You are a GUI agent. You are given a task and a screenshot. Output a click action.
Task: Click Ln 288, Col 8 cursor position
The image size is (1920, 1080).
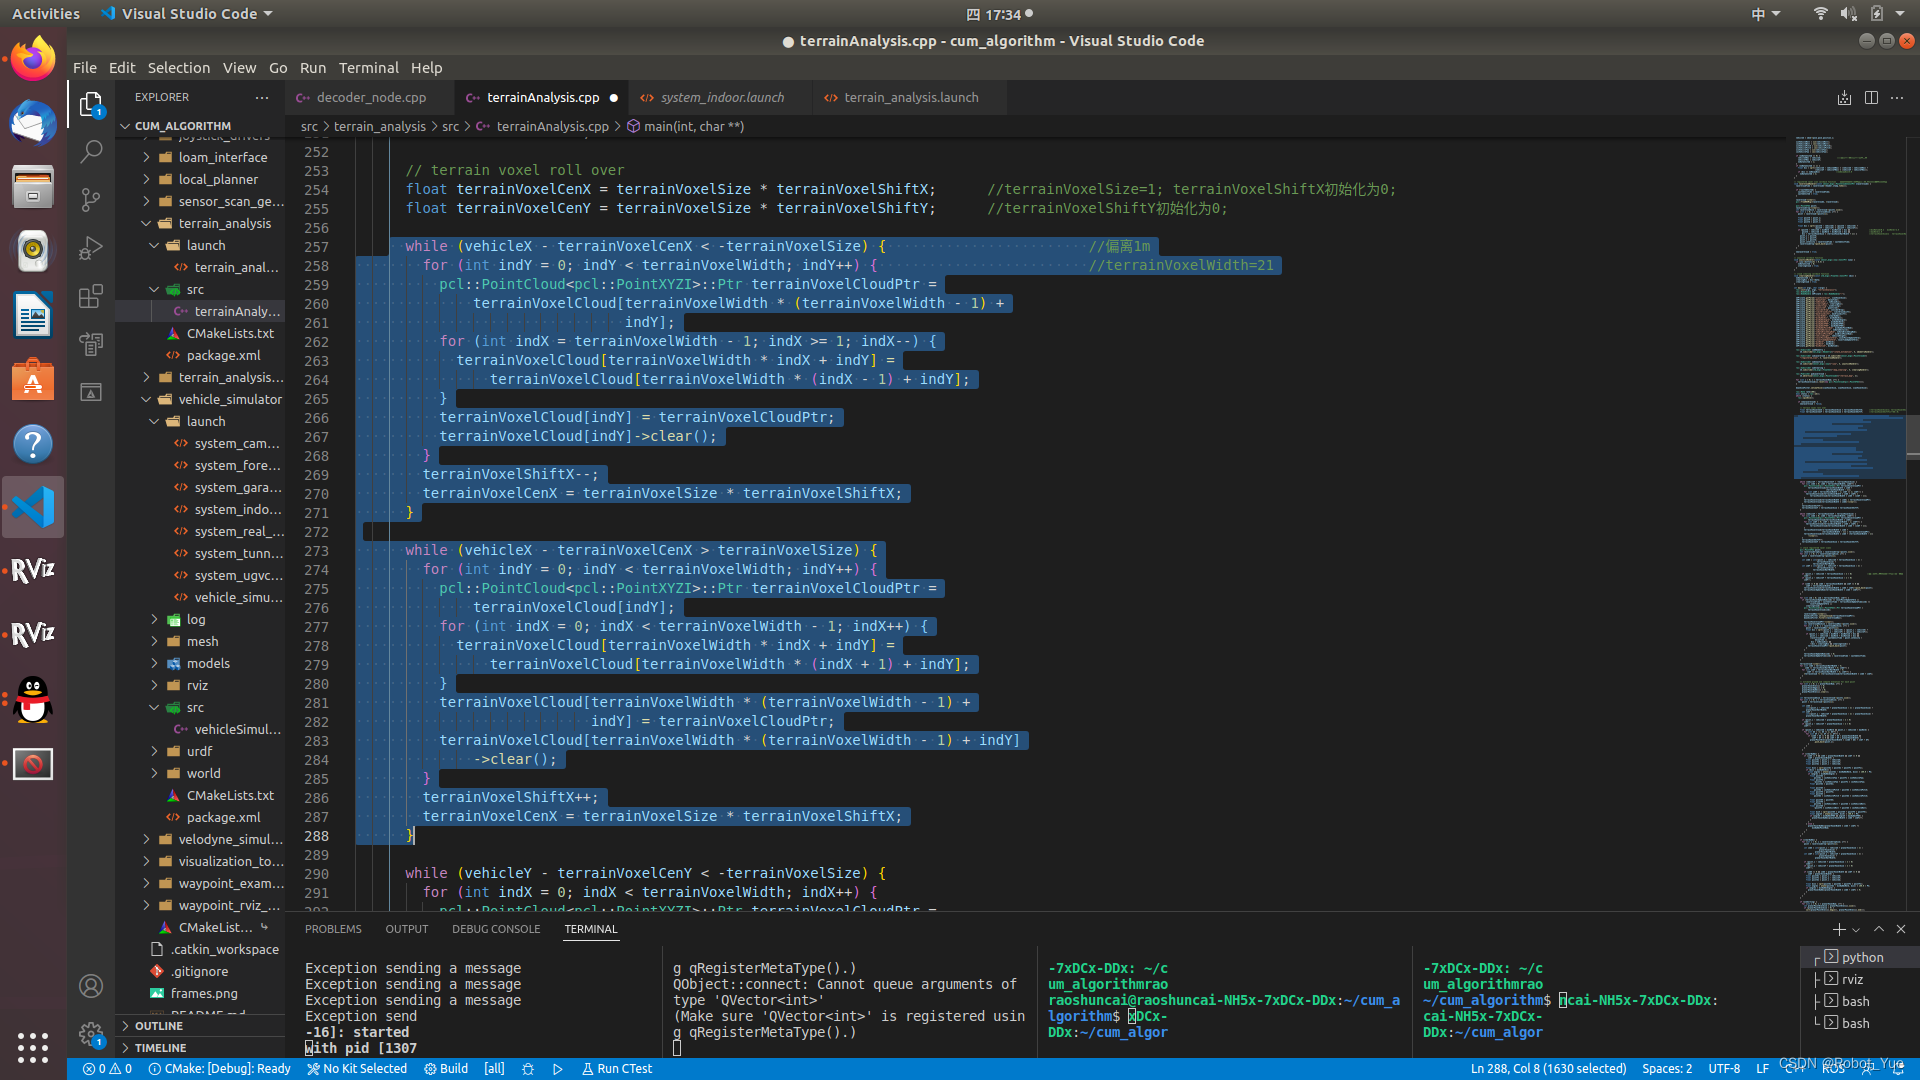coord(1548,1069)
